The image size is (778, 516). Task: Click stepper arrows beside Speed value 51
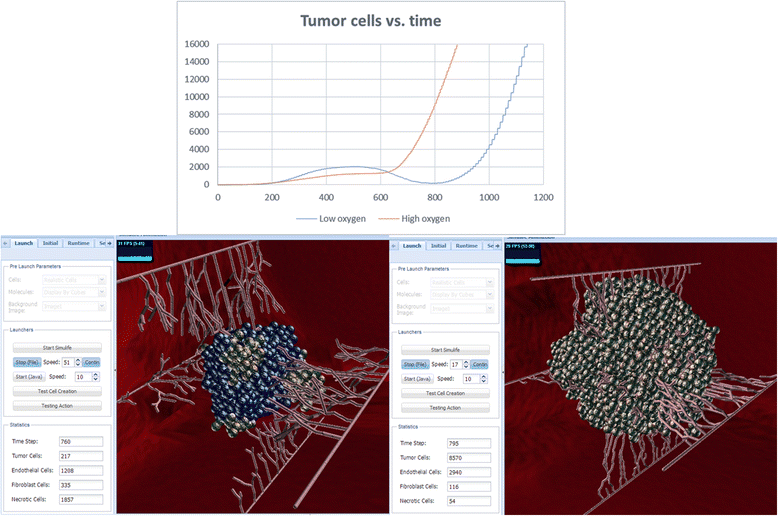point(77,362)
